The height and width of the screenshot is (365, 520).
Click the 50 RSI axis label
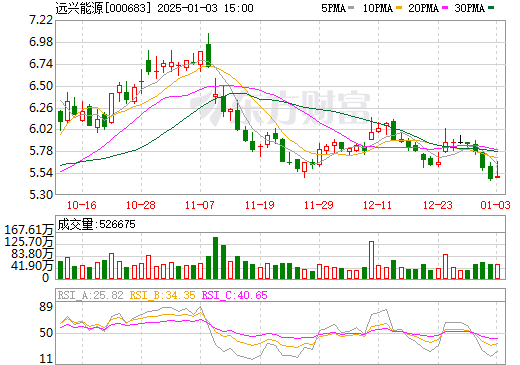pos(46,333)
